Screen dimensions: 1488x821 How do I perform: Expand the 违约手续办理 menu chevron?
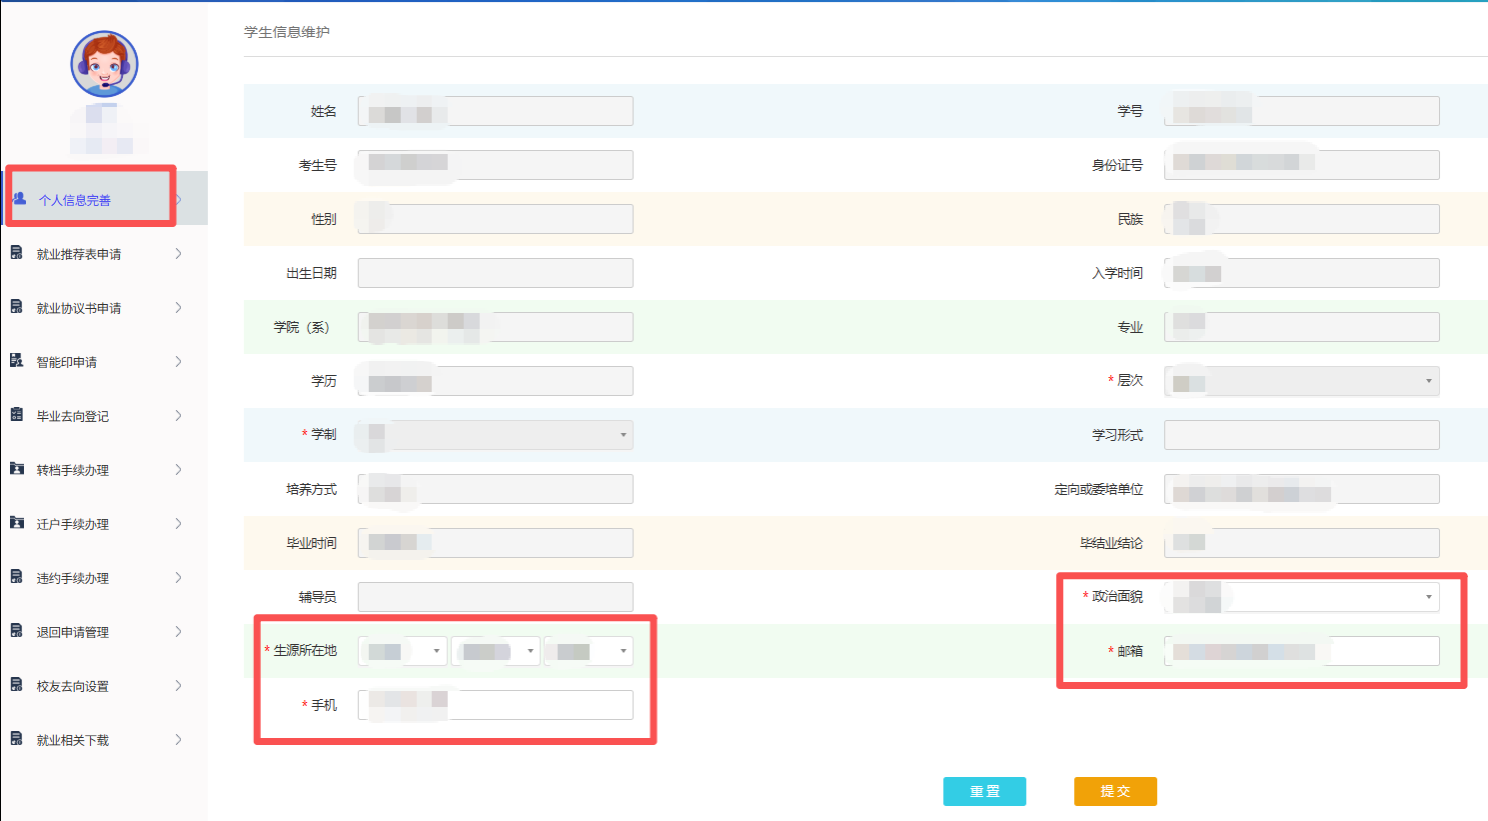[178, 577]
